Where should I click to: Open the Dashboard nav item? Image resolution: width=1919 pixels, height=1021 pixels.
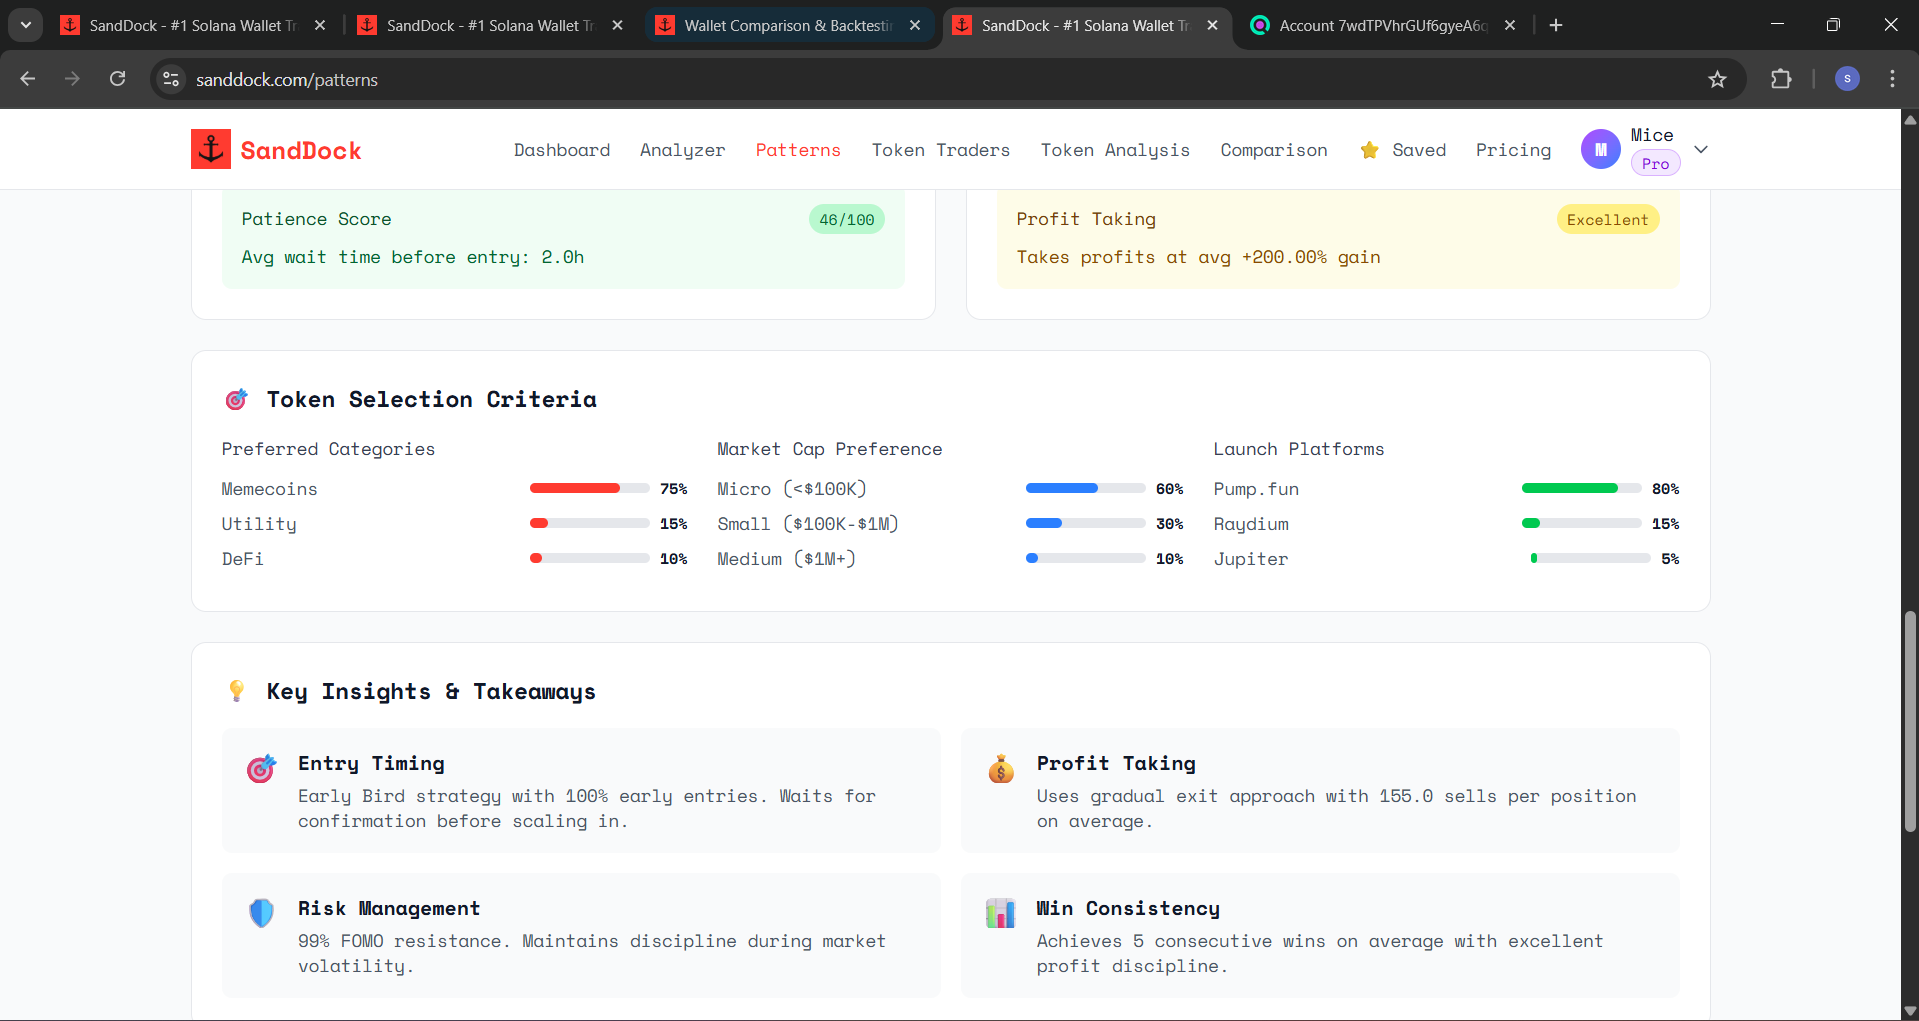click(x=562, y=150)
